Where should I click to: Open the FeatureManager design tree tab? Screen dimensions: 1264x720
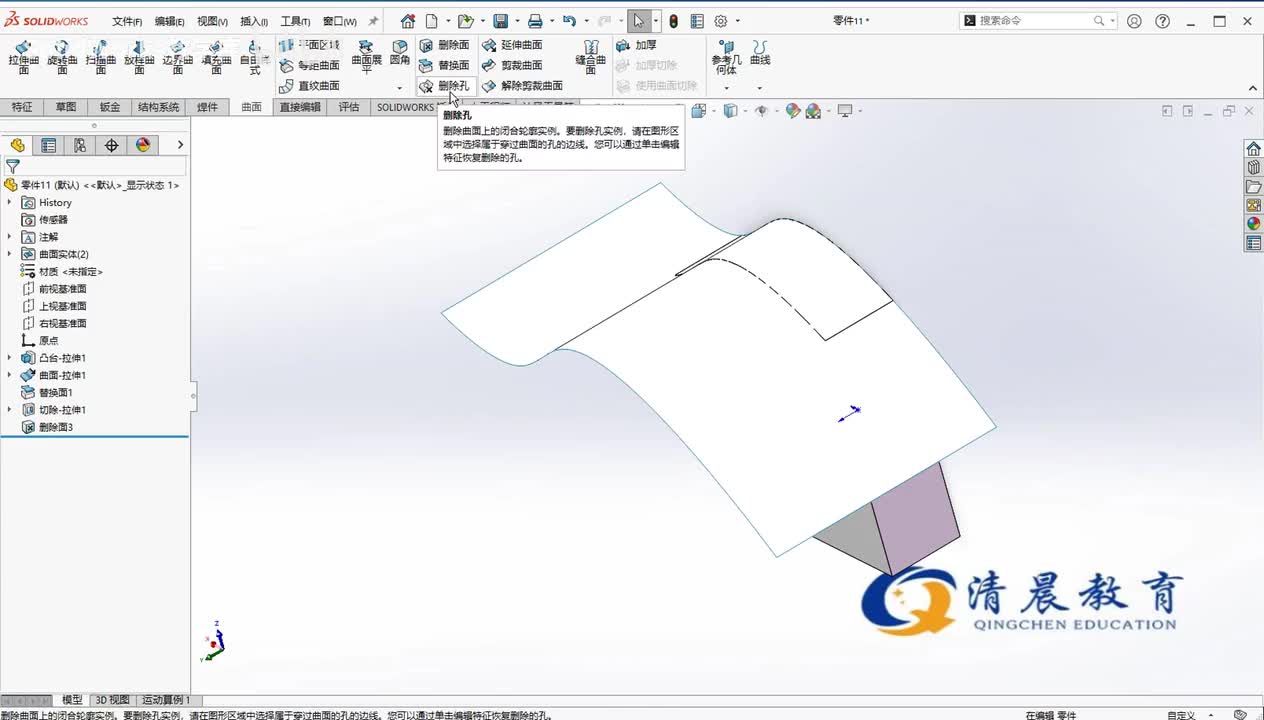tap(17, 145)
